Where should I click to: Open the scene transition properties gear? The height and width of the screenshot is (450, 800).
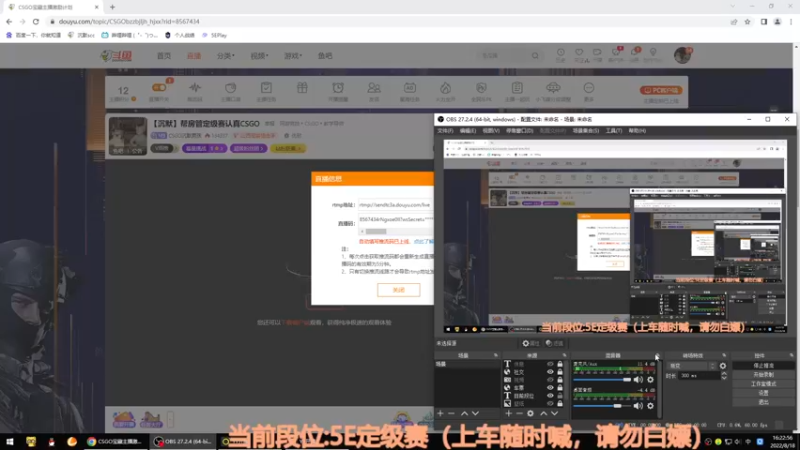tap(722, 366)
